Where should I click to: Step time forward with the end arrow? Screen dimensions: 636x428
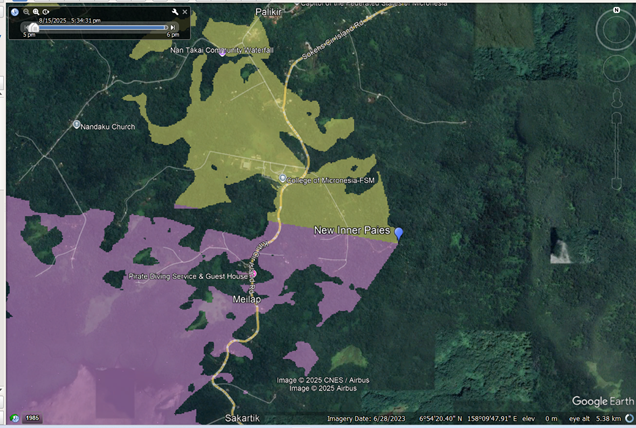point(173,27)
